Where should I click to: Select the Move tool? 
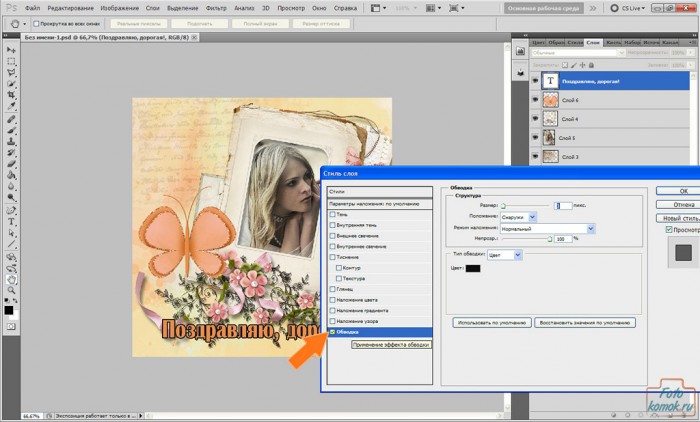11,50
